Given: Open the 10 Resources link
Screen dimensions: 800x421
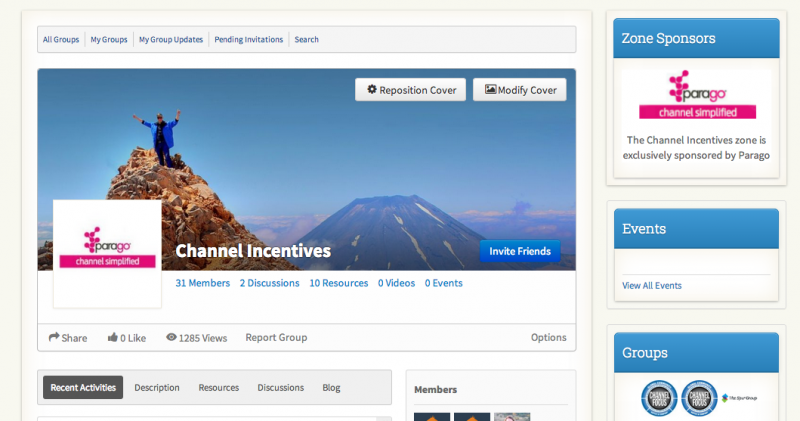Looking at the screenshot, I should click(x=339, y=283).
